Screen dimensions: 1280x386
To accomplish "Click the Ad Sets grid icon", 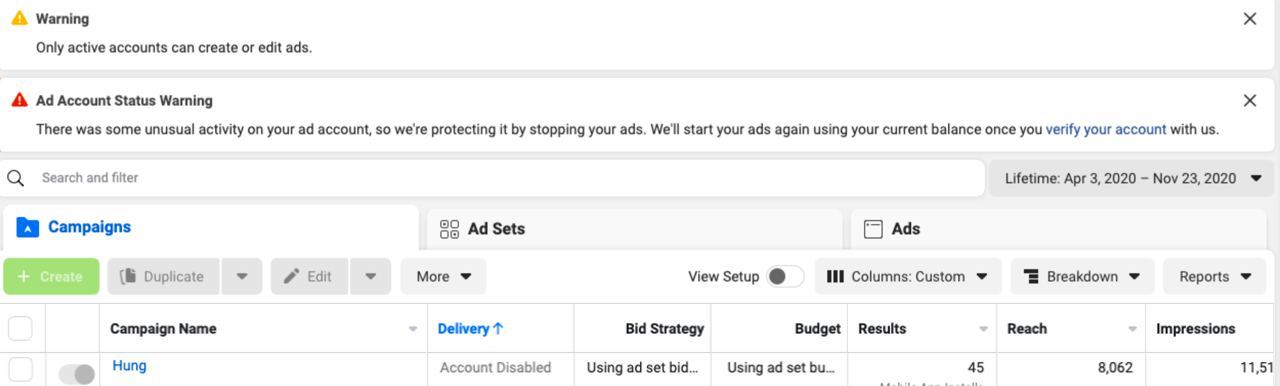I will 450,229.
